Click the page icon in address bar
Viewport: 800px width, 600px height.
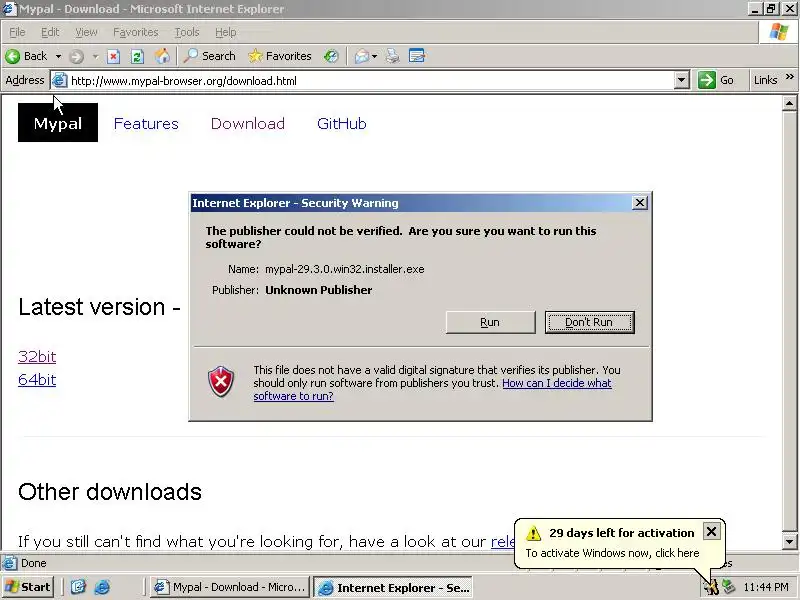(x=60, y=81)
